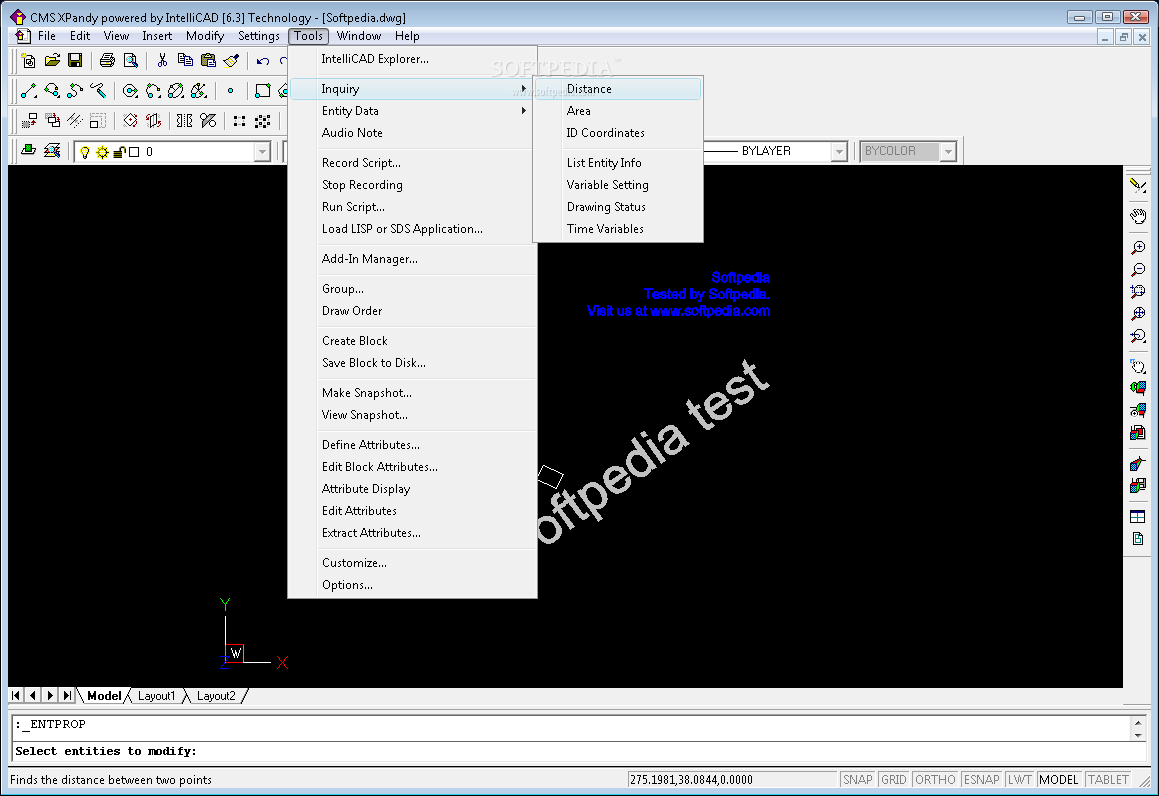Select the Pan hand tool
Screen dimensions: 1159x796
coord(1138,217)
